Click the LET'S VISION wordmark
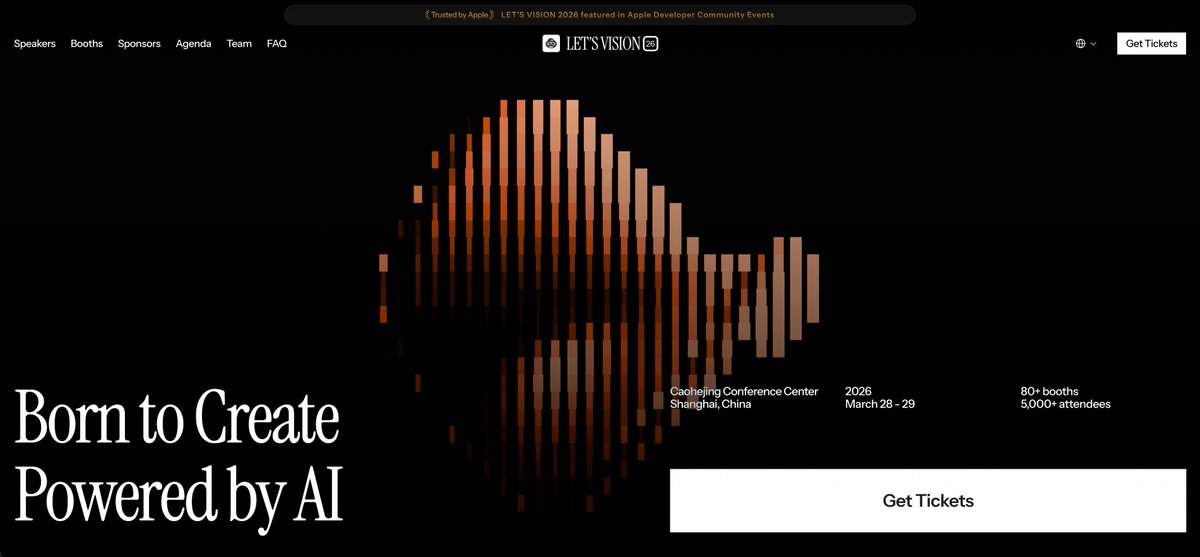This screenshot has height=557, width=1200. [602, 44]
